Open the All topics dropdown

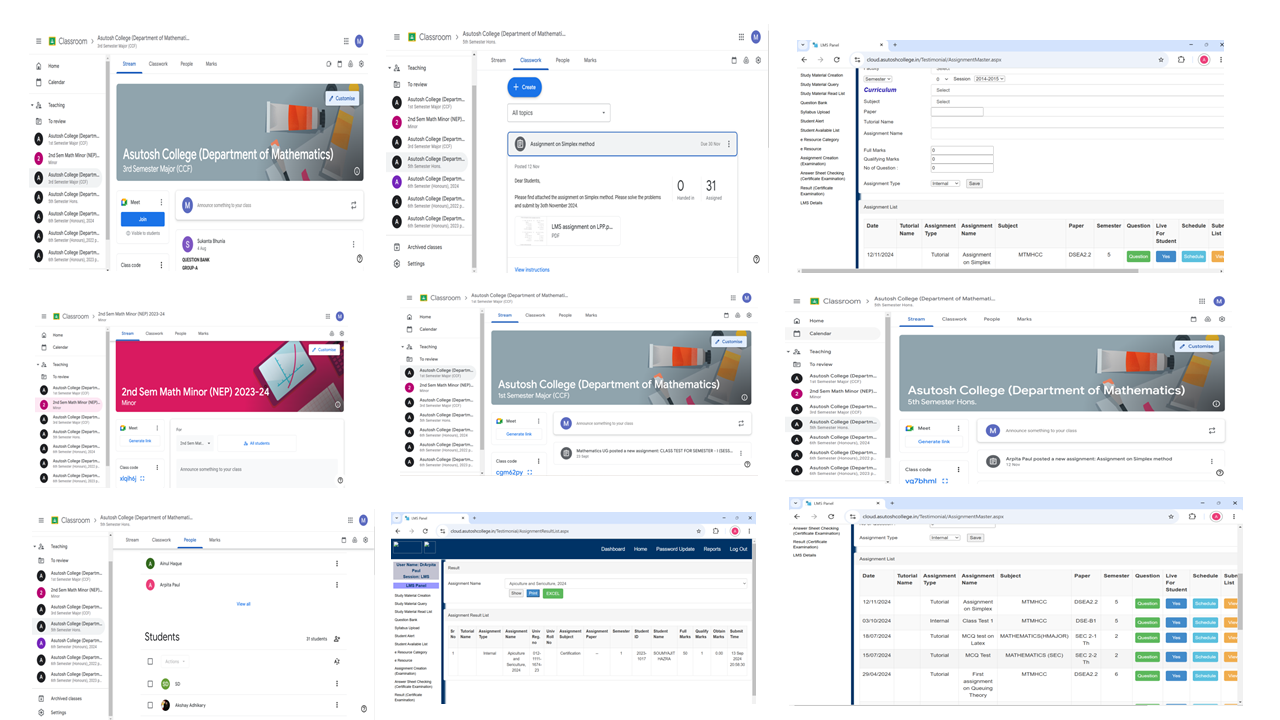559,113
